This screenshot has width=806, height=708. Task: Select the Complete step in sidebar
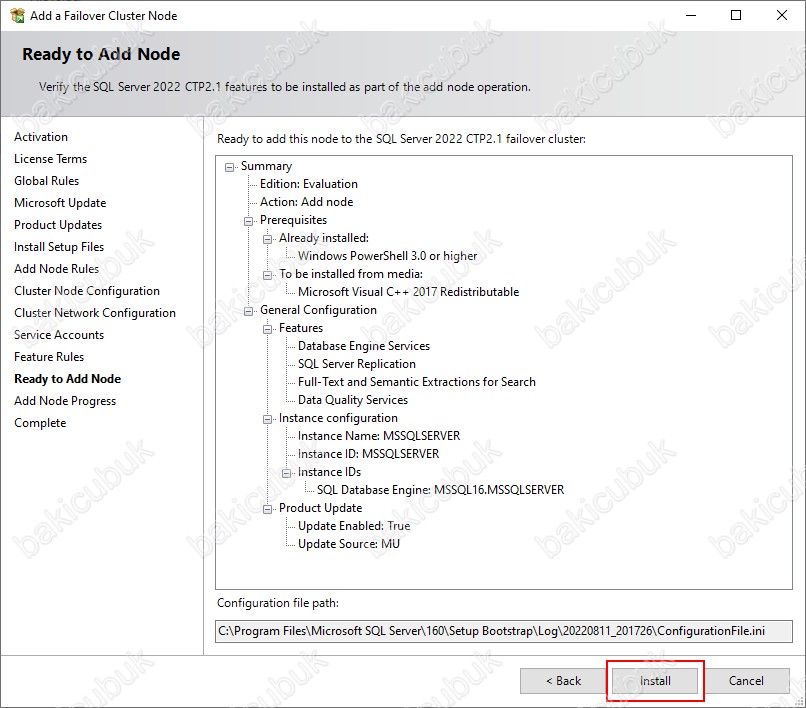40,423
